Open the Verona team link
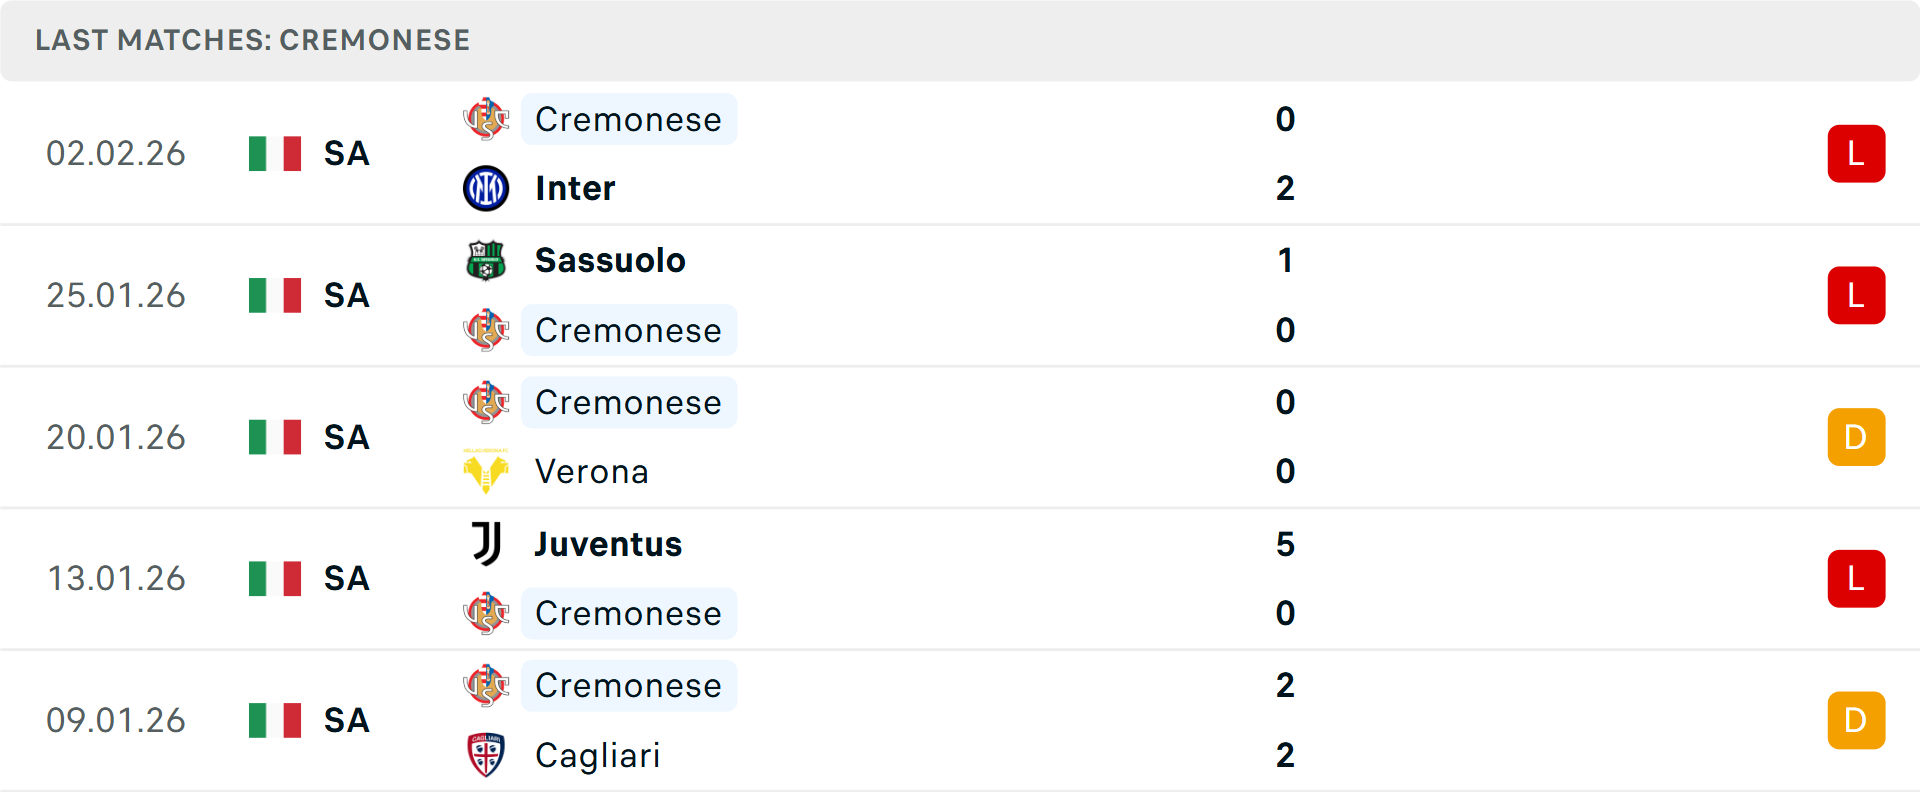The height and width of the screenshot is (792, 1920). [x=591, y=471]
